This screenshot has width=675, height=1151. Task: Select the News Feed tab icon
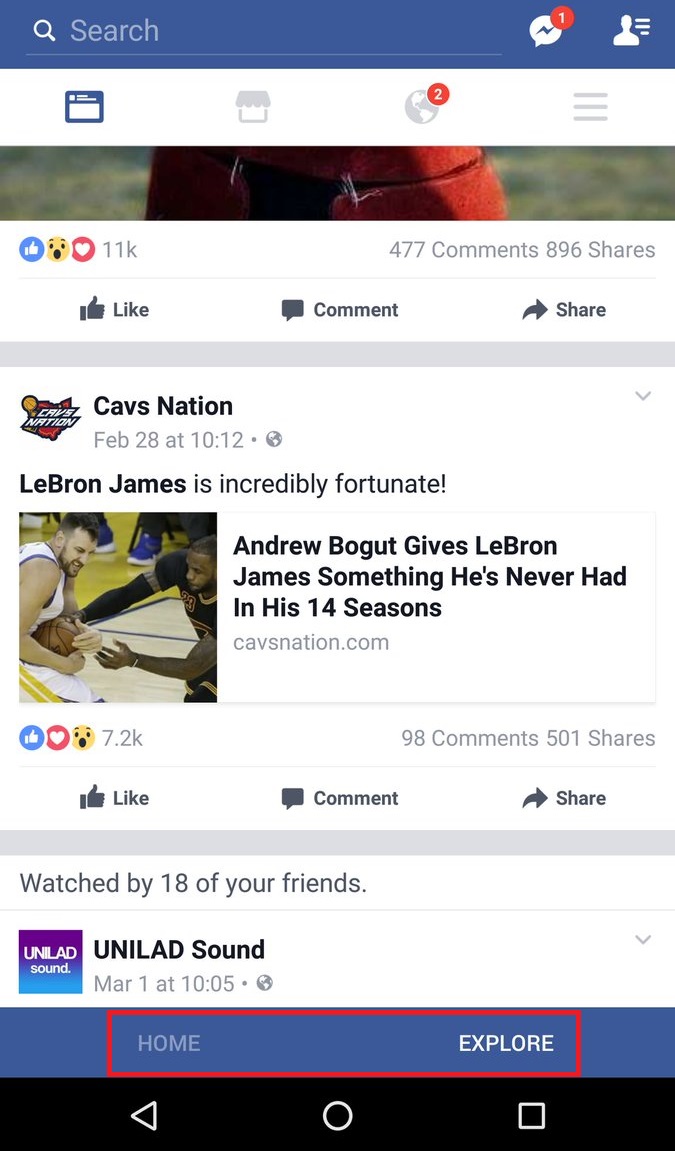click(84, 107)
